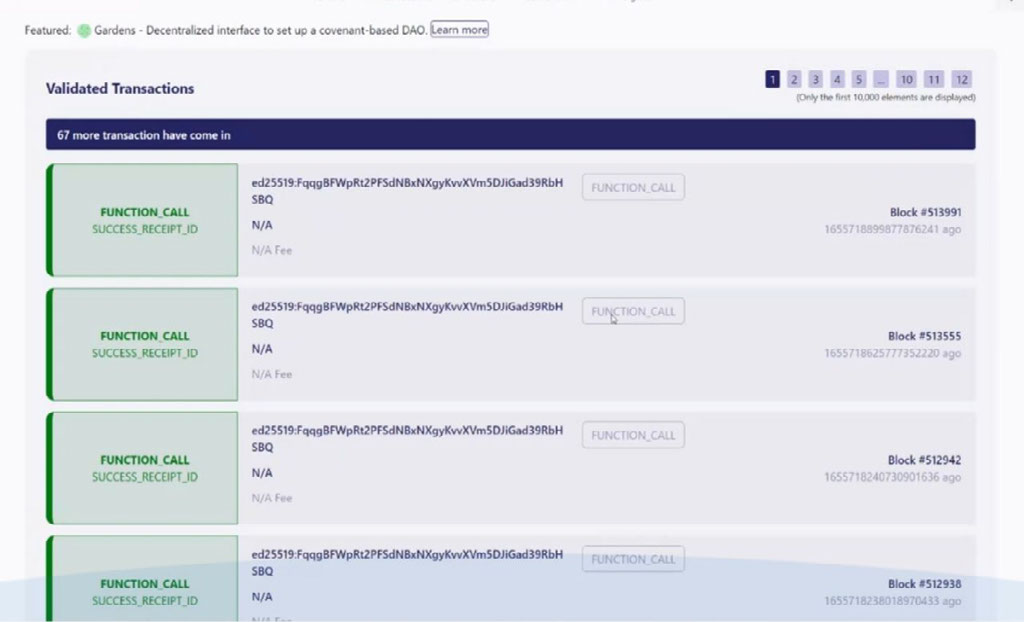1024x622 pixels.
Task: Open the Learn more link
Action: [460, 30]
